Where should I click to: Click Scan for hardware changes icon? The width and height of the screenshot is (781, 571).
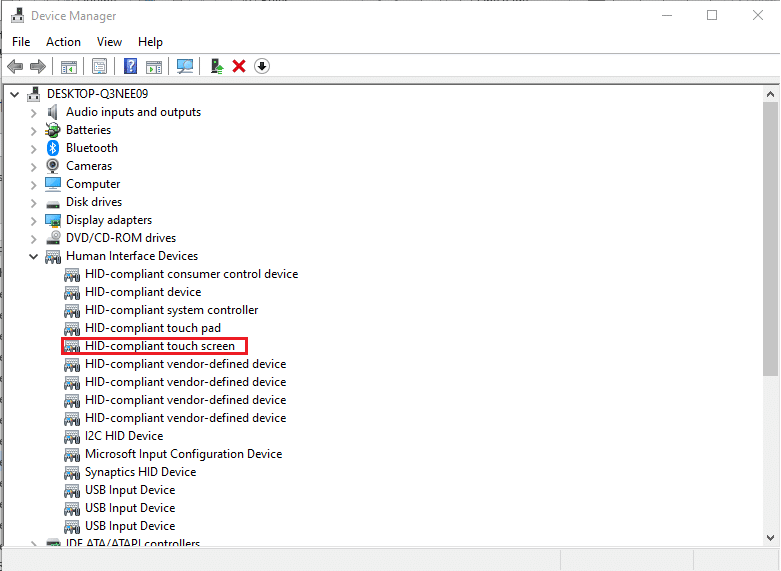(185, 66)
